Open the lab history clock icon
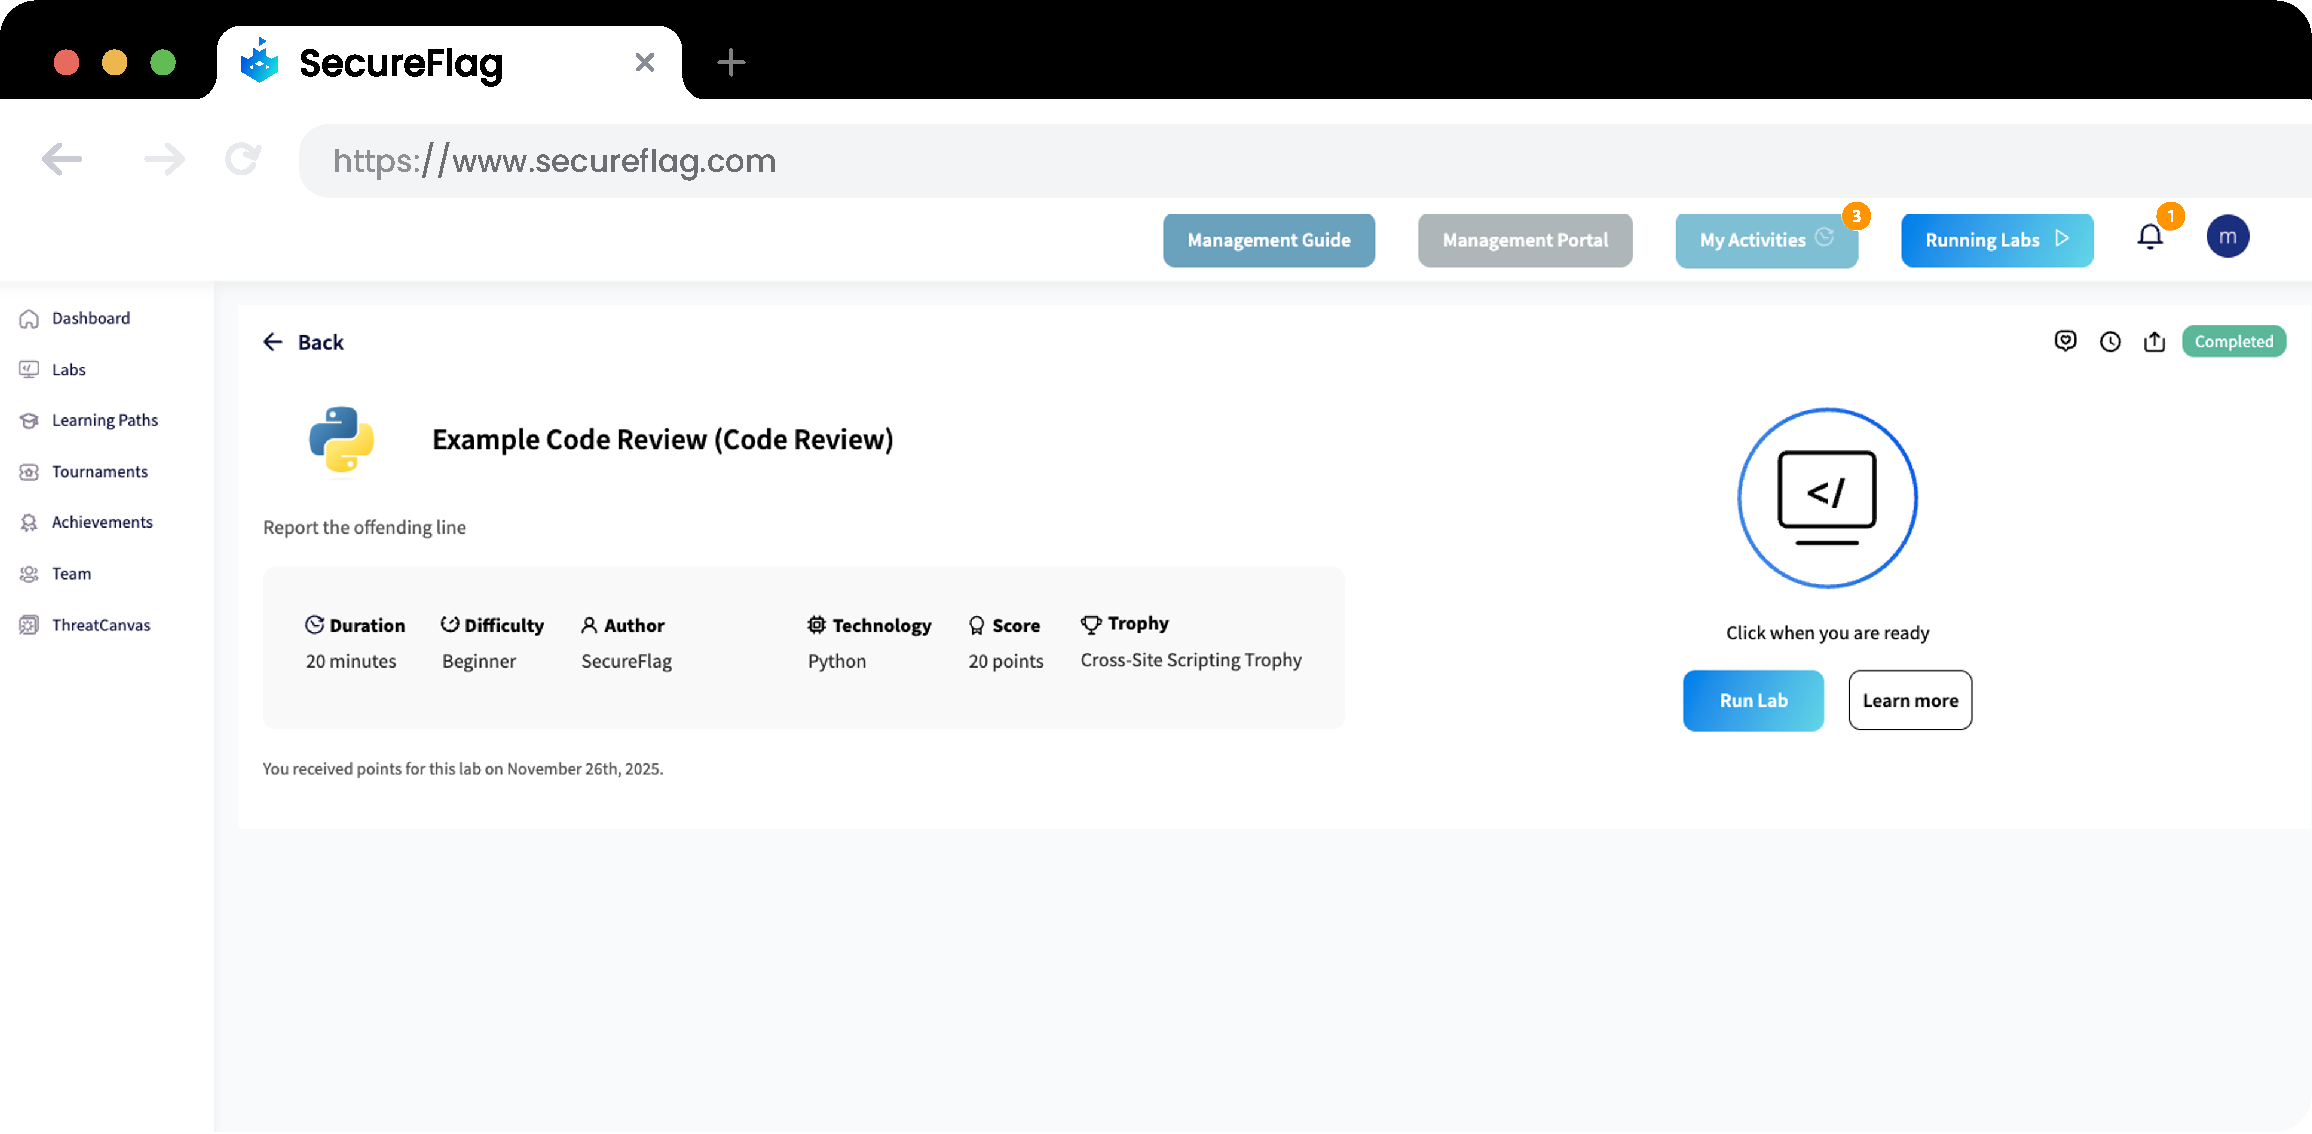2312x1134 pixels. point(2110,341)
